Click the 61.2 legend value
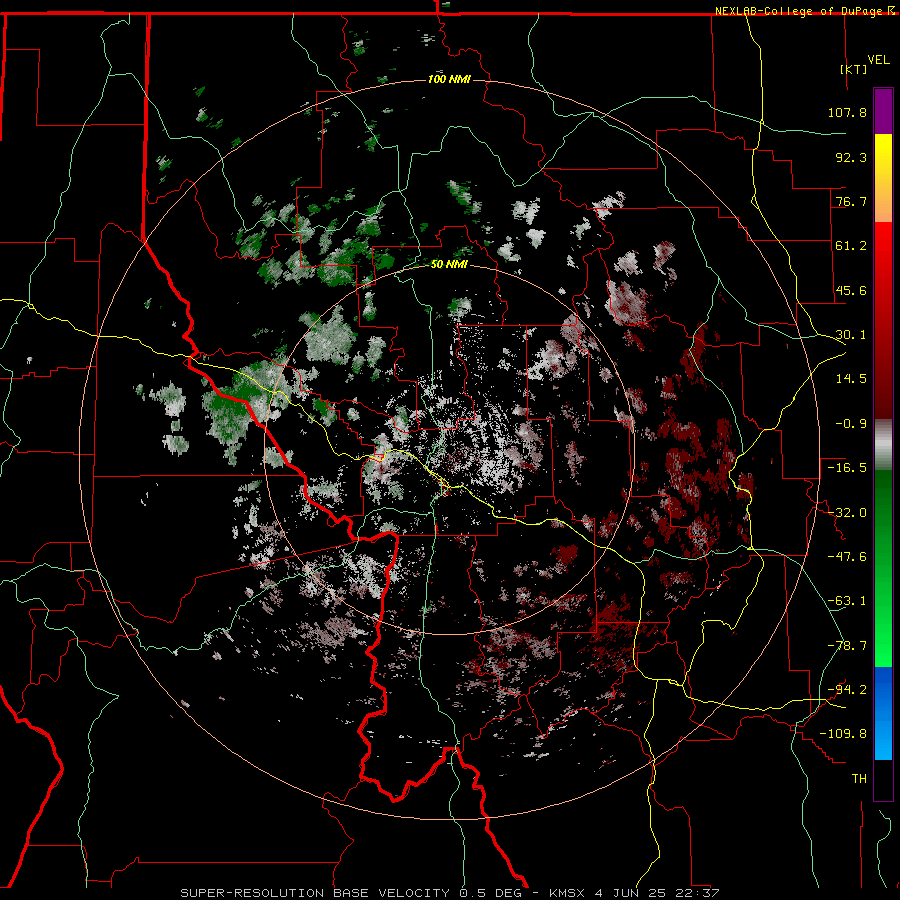The height and width of the screenshot is (900, 900). click(x=851, y=246)
